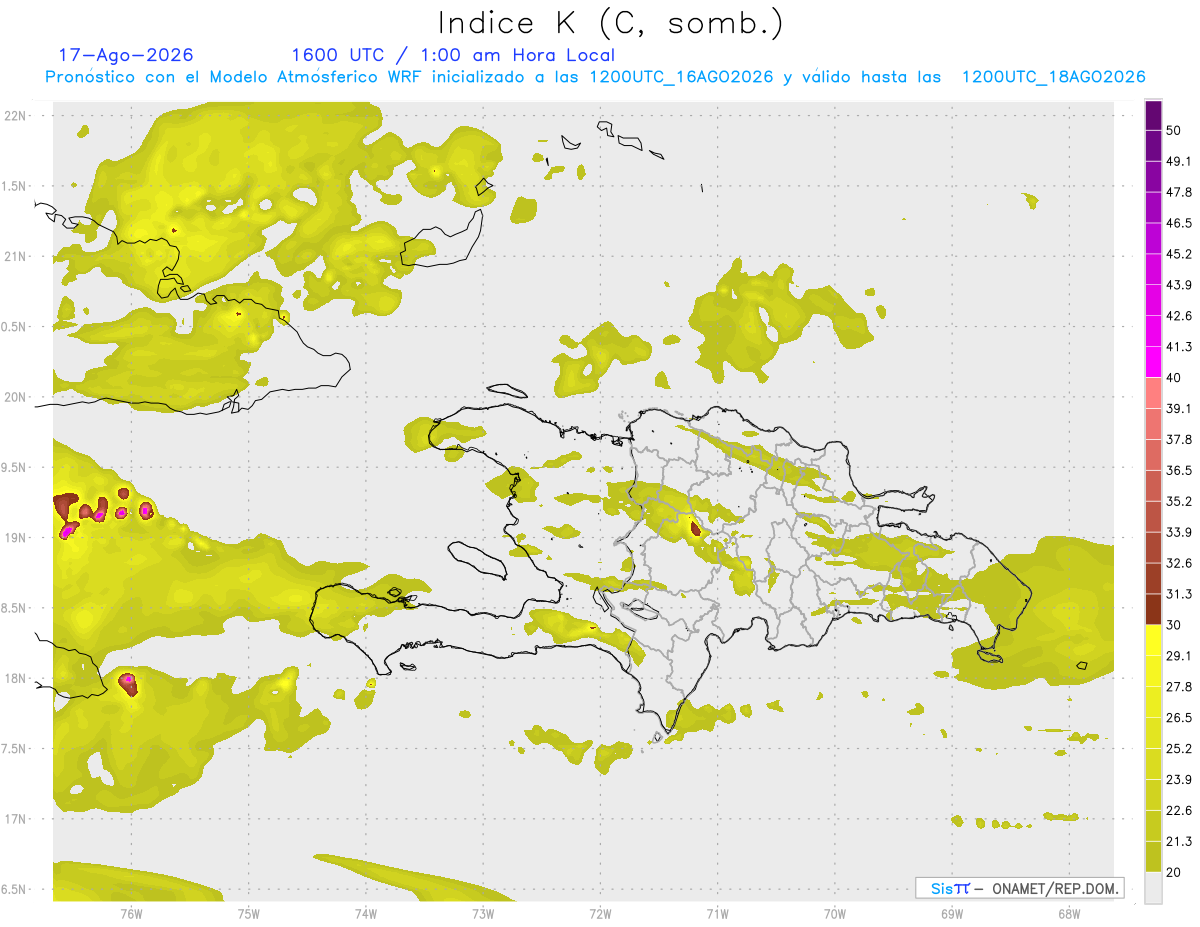Click the 'SisTT - ONAMET/REP.DOM.' credit box
Viewport: 1200px width, 927px height.
[x=1020, y=888]
